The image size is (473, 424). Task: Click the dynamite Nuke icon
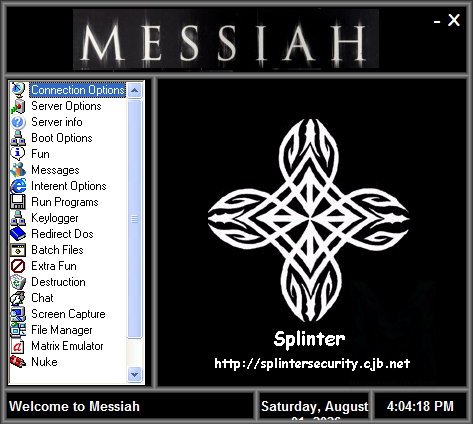click(18, 362)
